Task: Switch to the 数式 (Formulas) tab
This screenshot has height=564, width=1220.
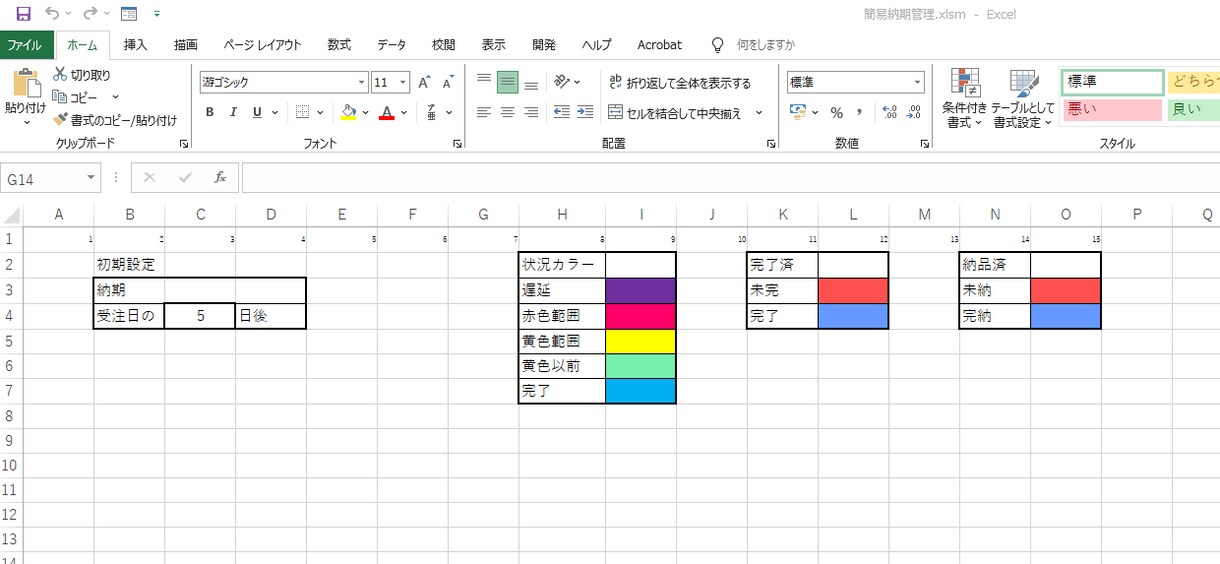Action: coord(339,45)
